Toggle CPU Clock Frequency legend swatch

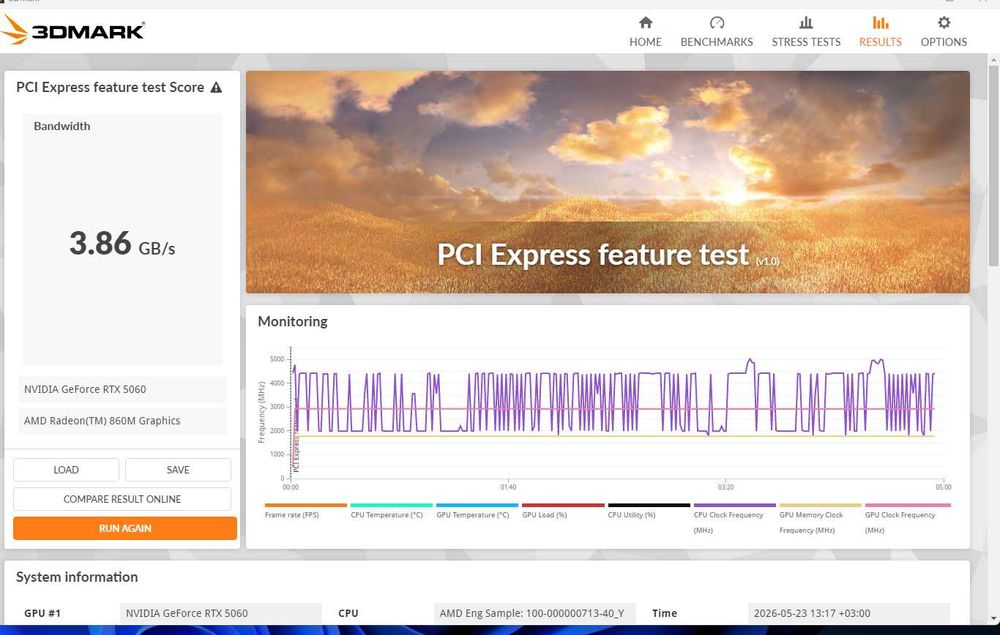click(x=735, y=505)
